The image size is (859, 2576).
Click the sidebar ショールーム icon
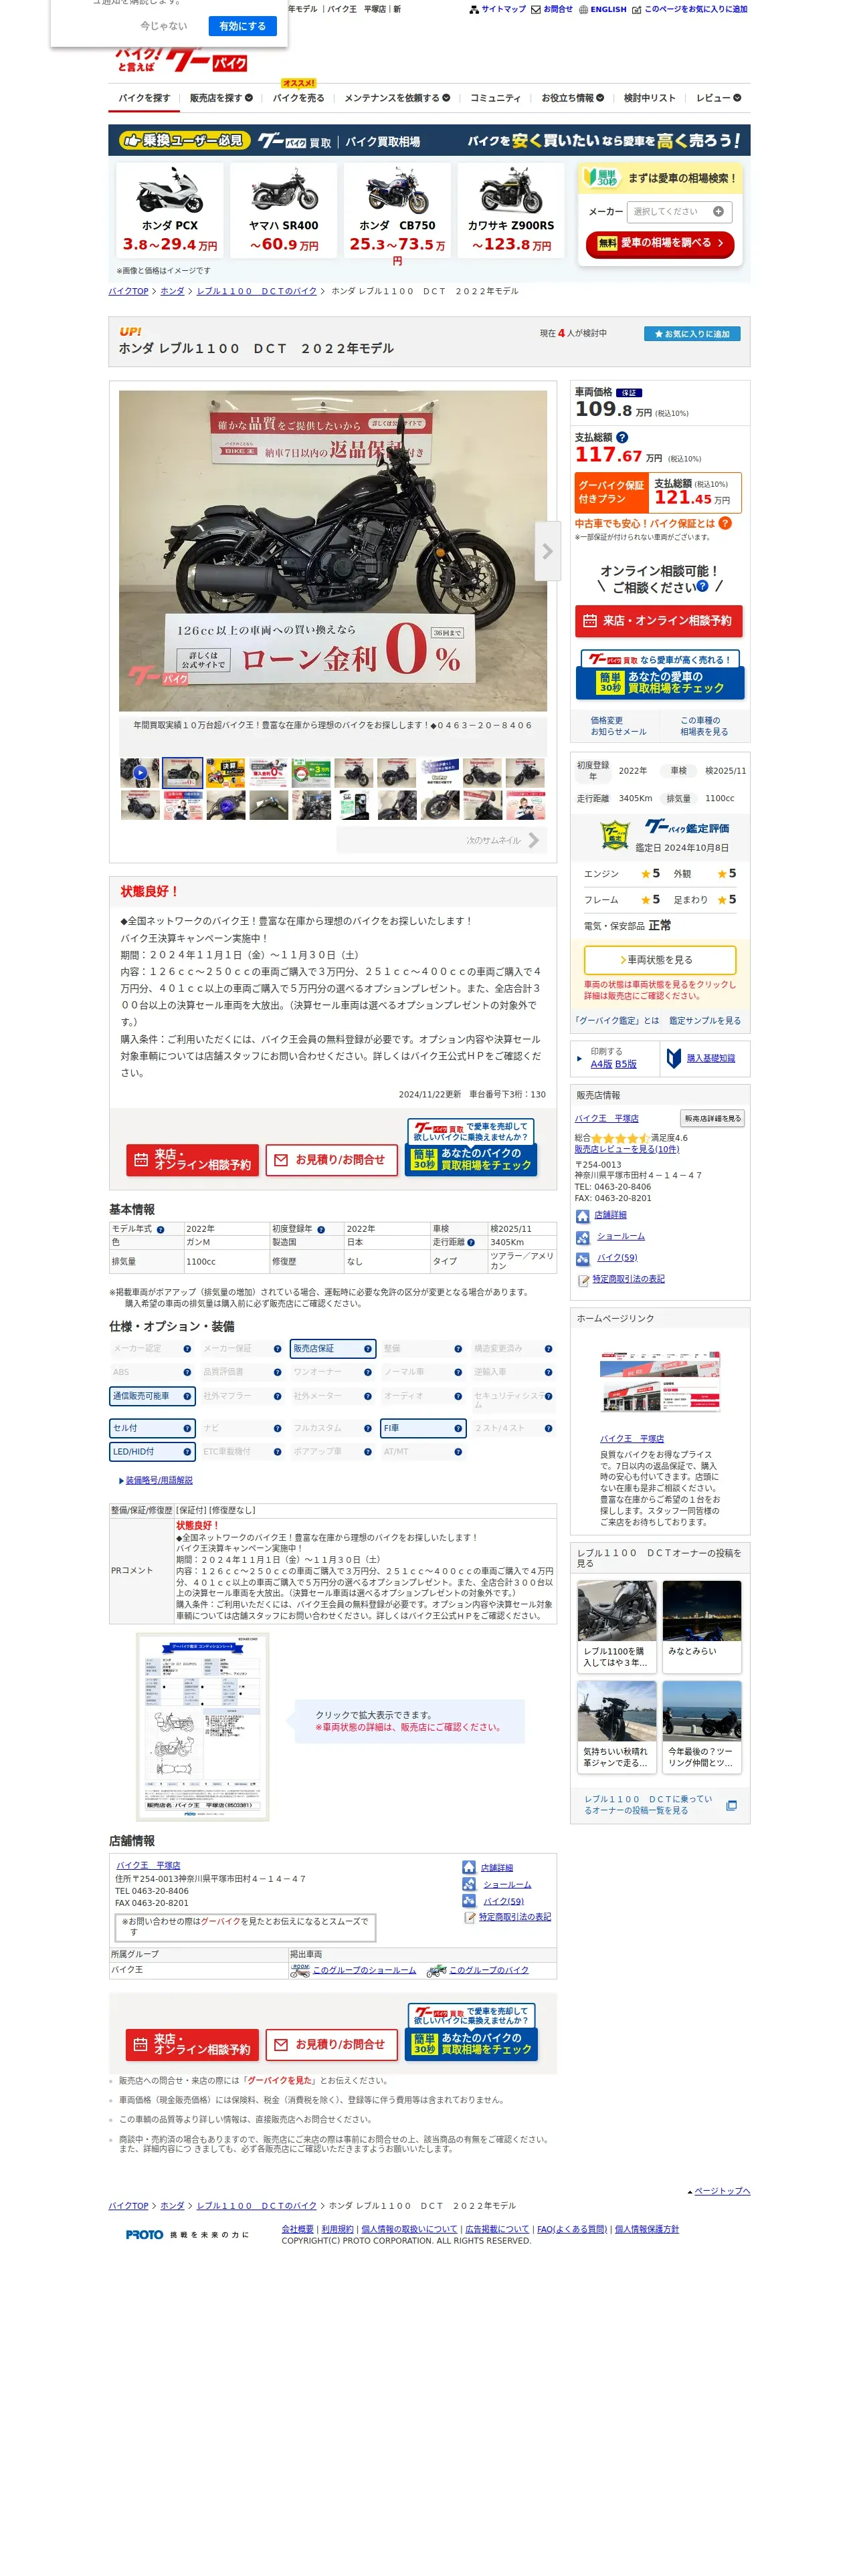click(582, 1237)
